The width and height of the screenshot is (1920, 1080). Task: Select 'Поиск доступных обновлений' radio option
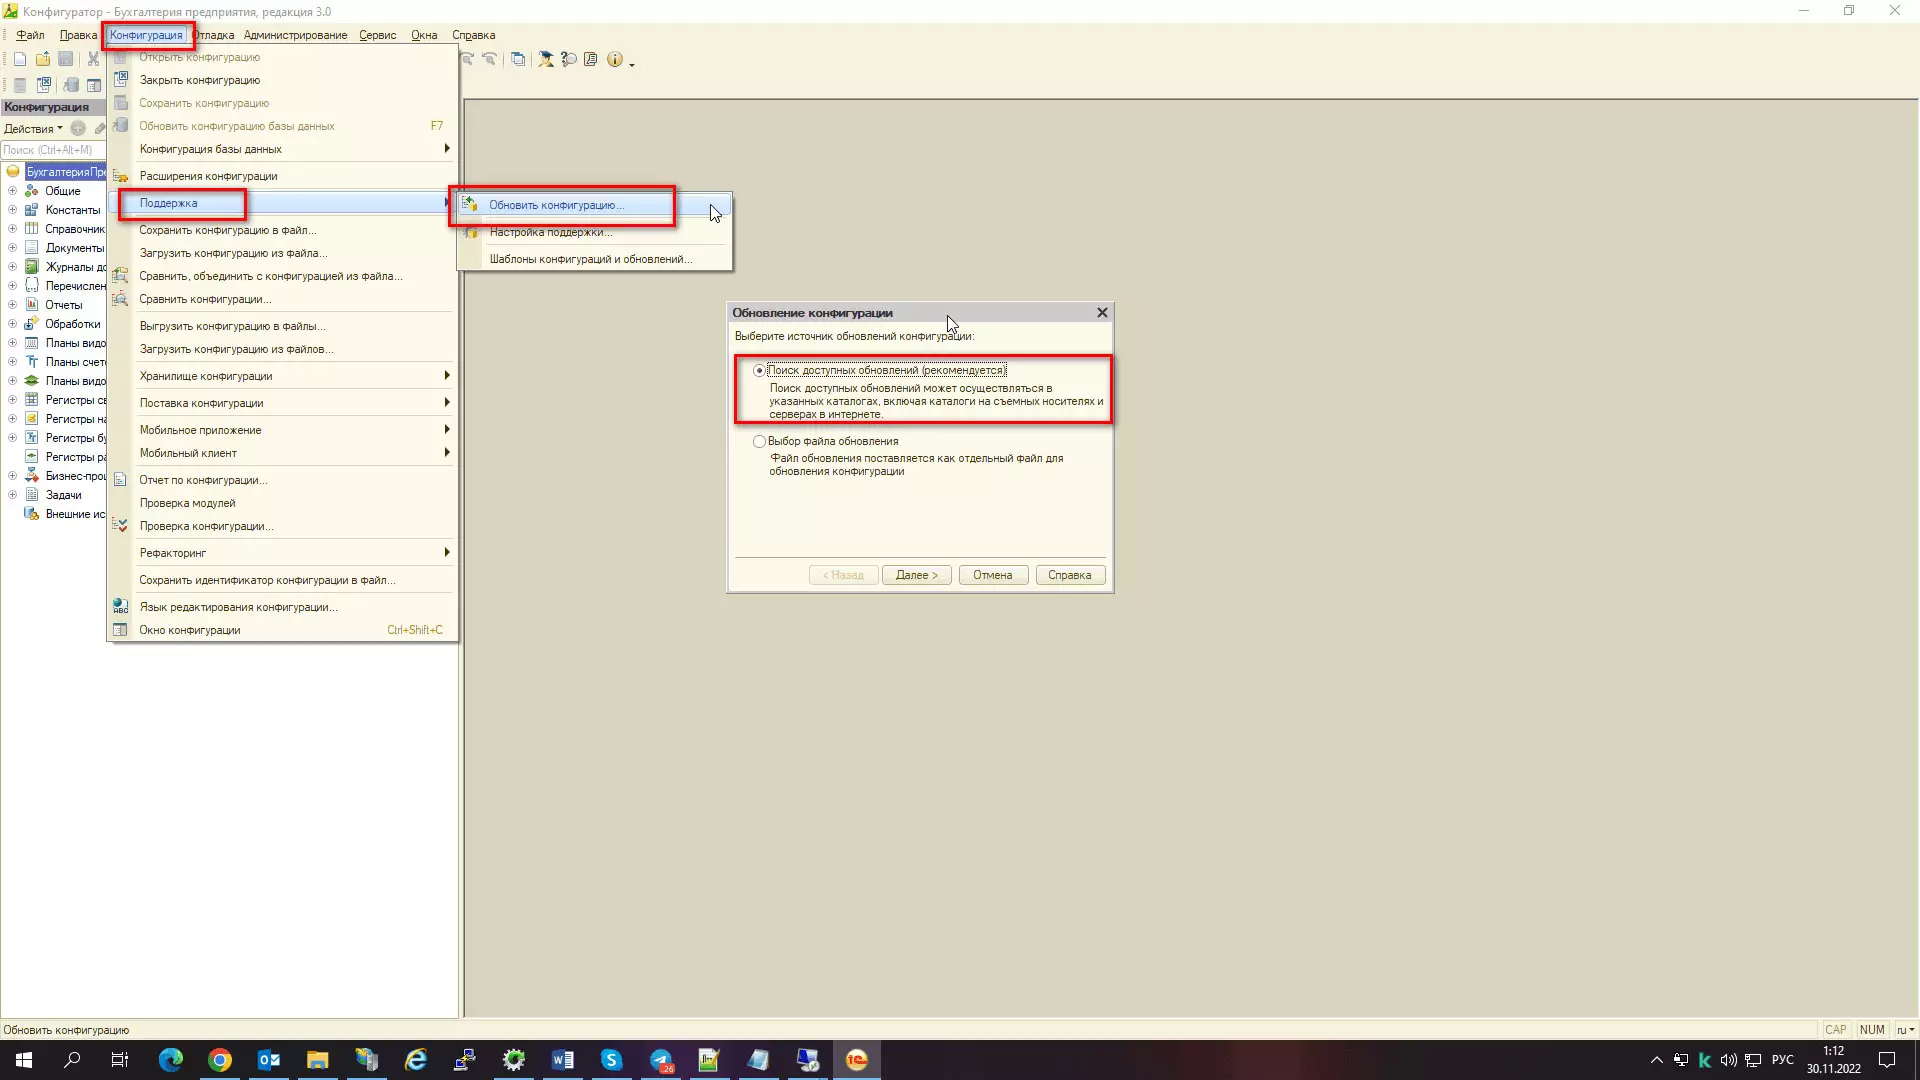coord(759,371)
